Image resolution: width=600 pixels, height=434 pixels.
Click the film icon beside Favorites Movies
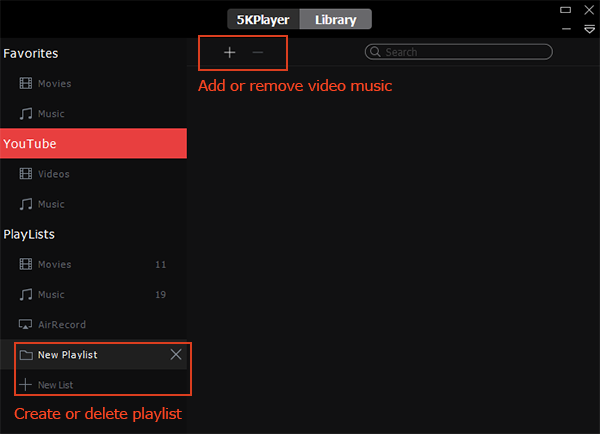pos(26,83)
